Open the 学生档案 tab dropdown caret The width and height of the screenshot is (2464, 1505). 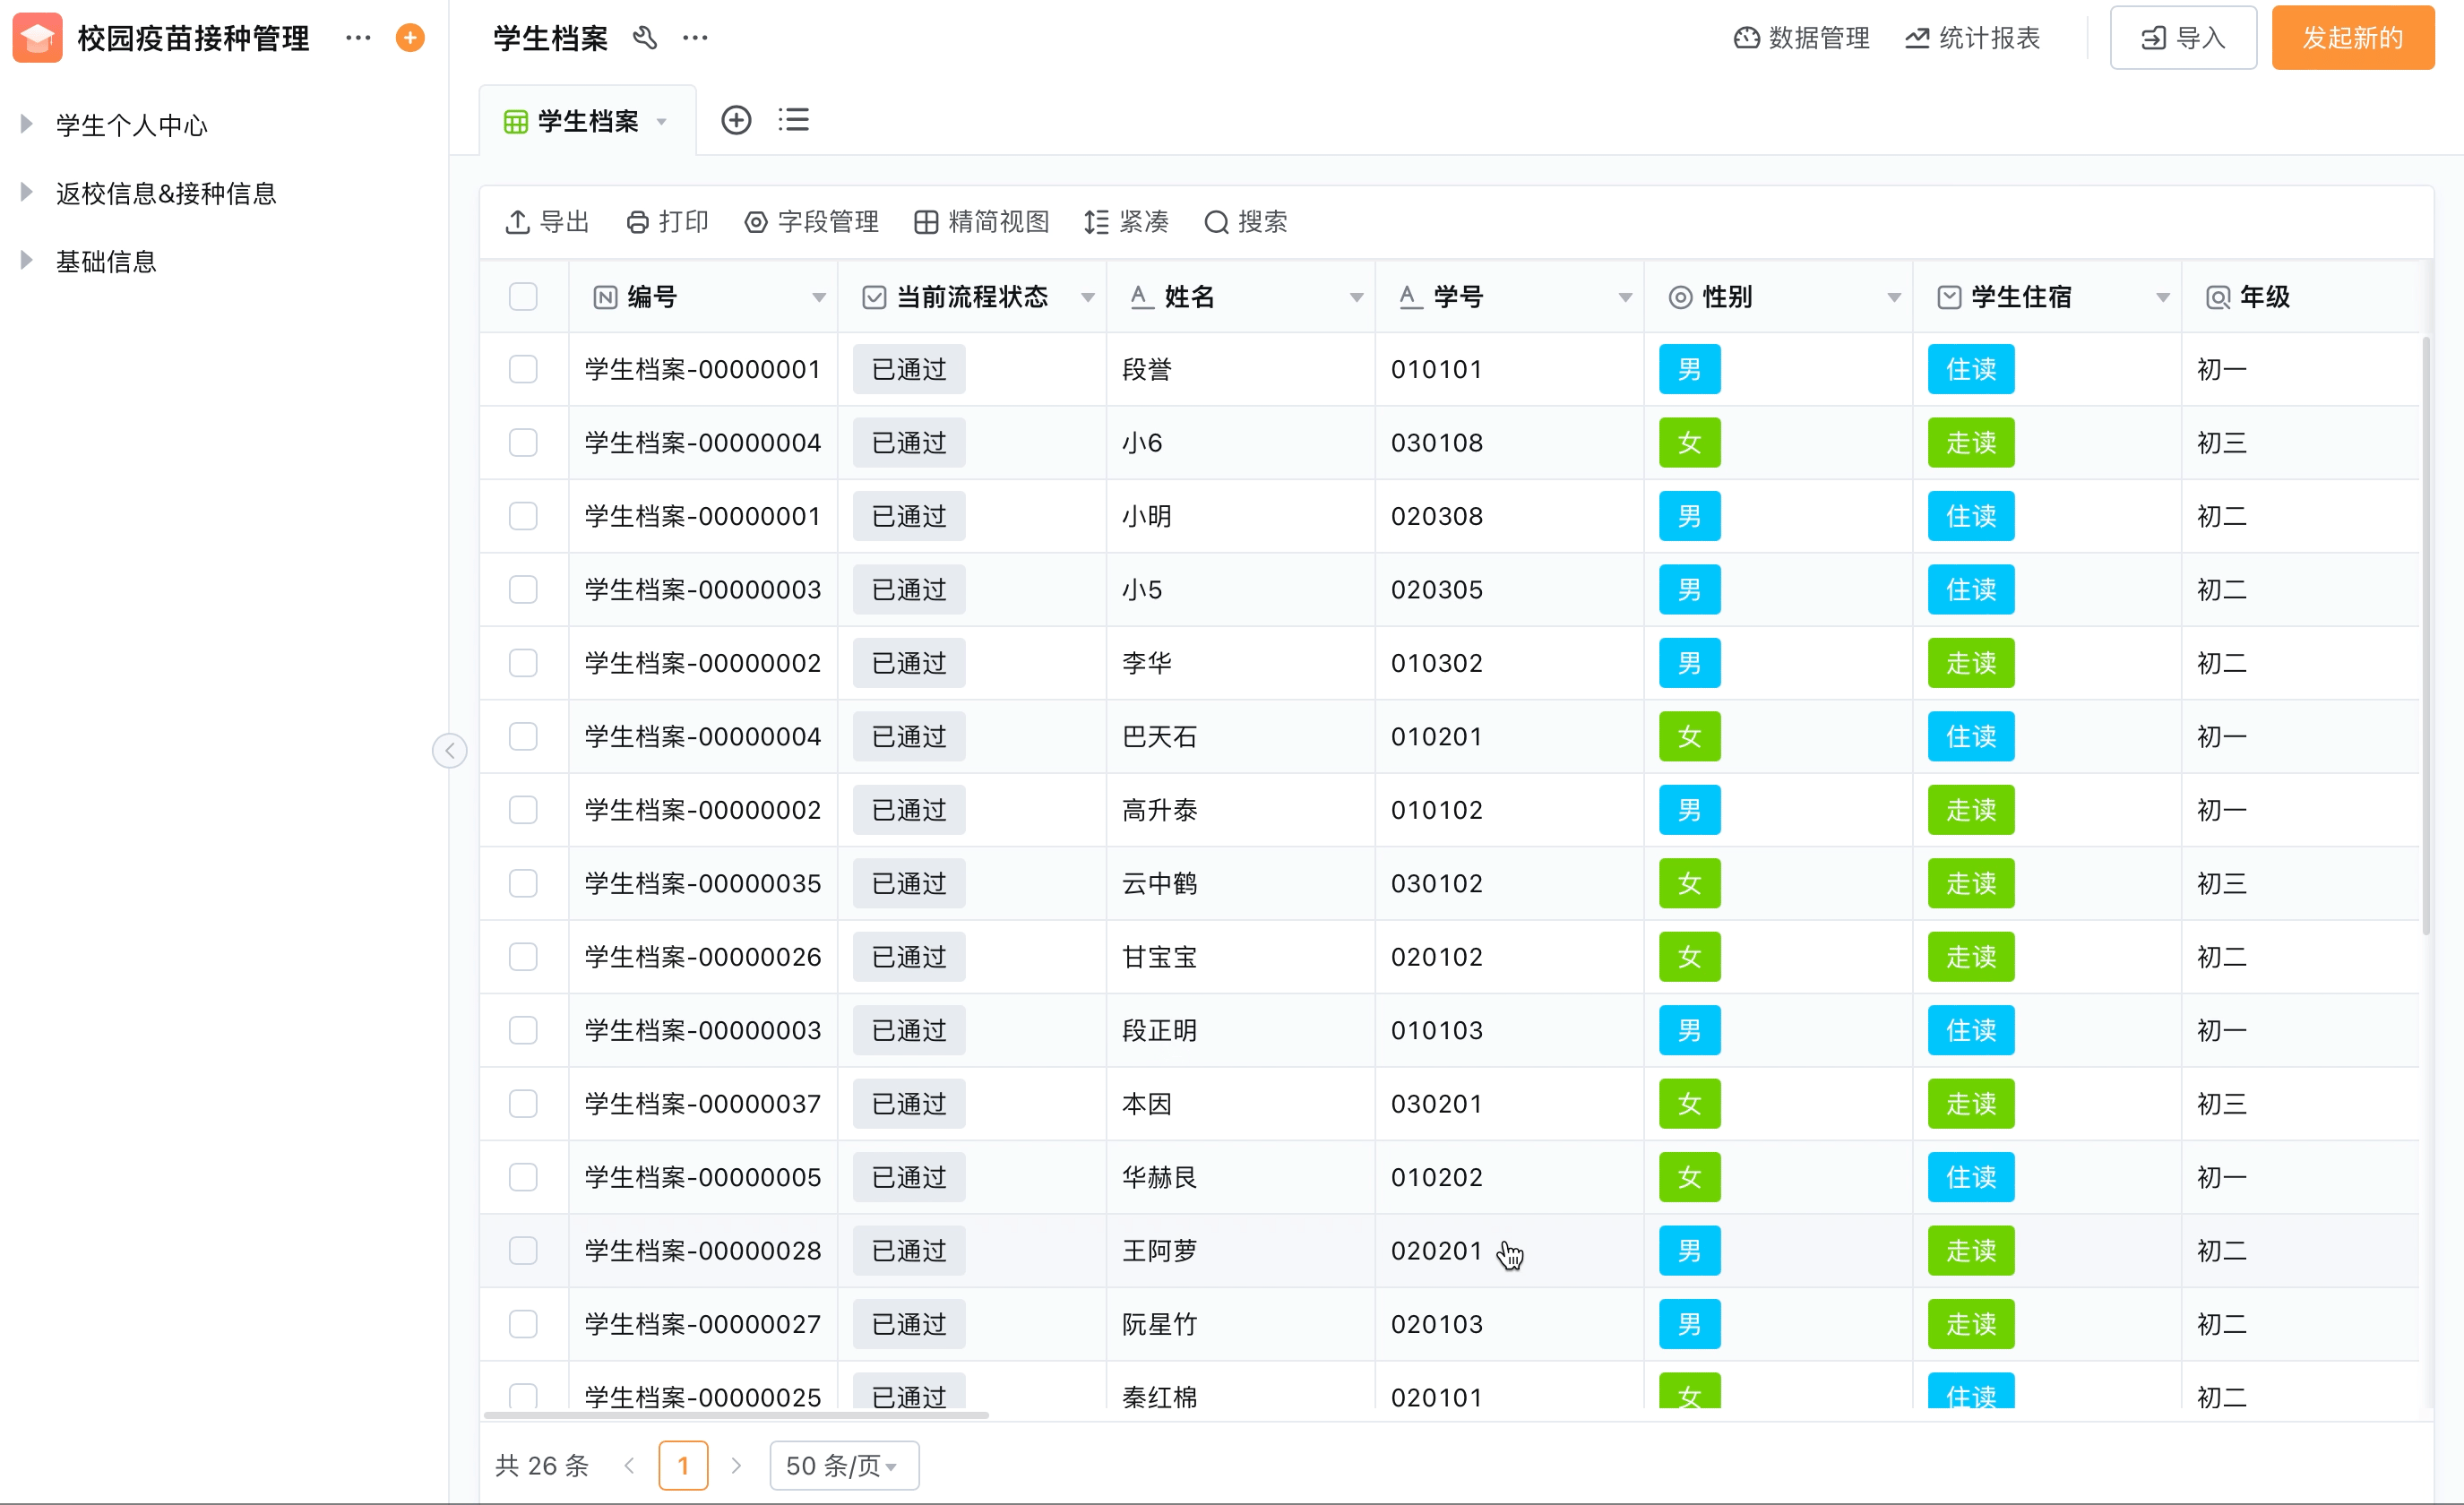tap(662, 122)
